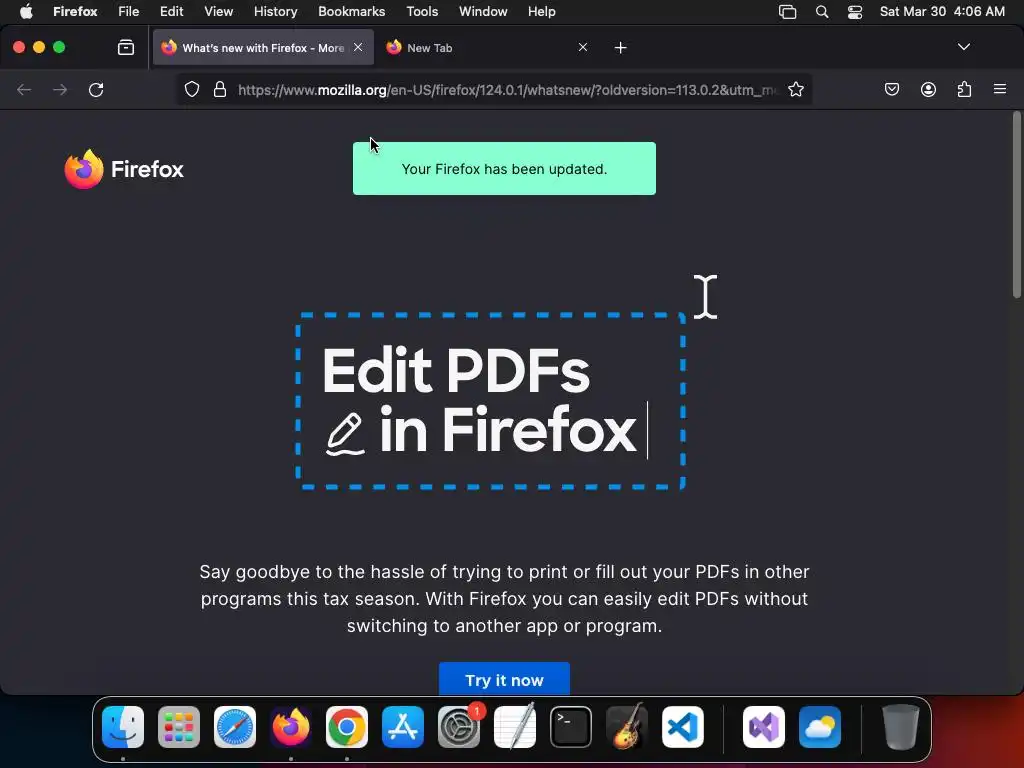Go back to previous page
Viewport: 1024px width, 768px height.
24,89
